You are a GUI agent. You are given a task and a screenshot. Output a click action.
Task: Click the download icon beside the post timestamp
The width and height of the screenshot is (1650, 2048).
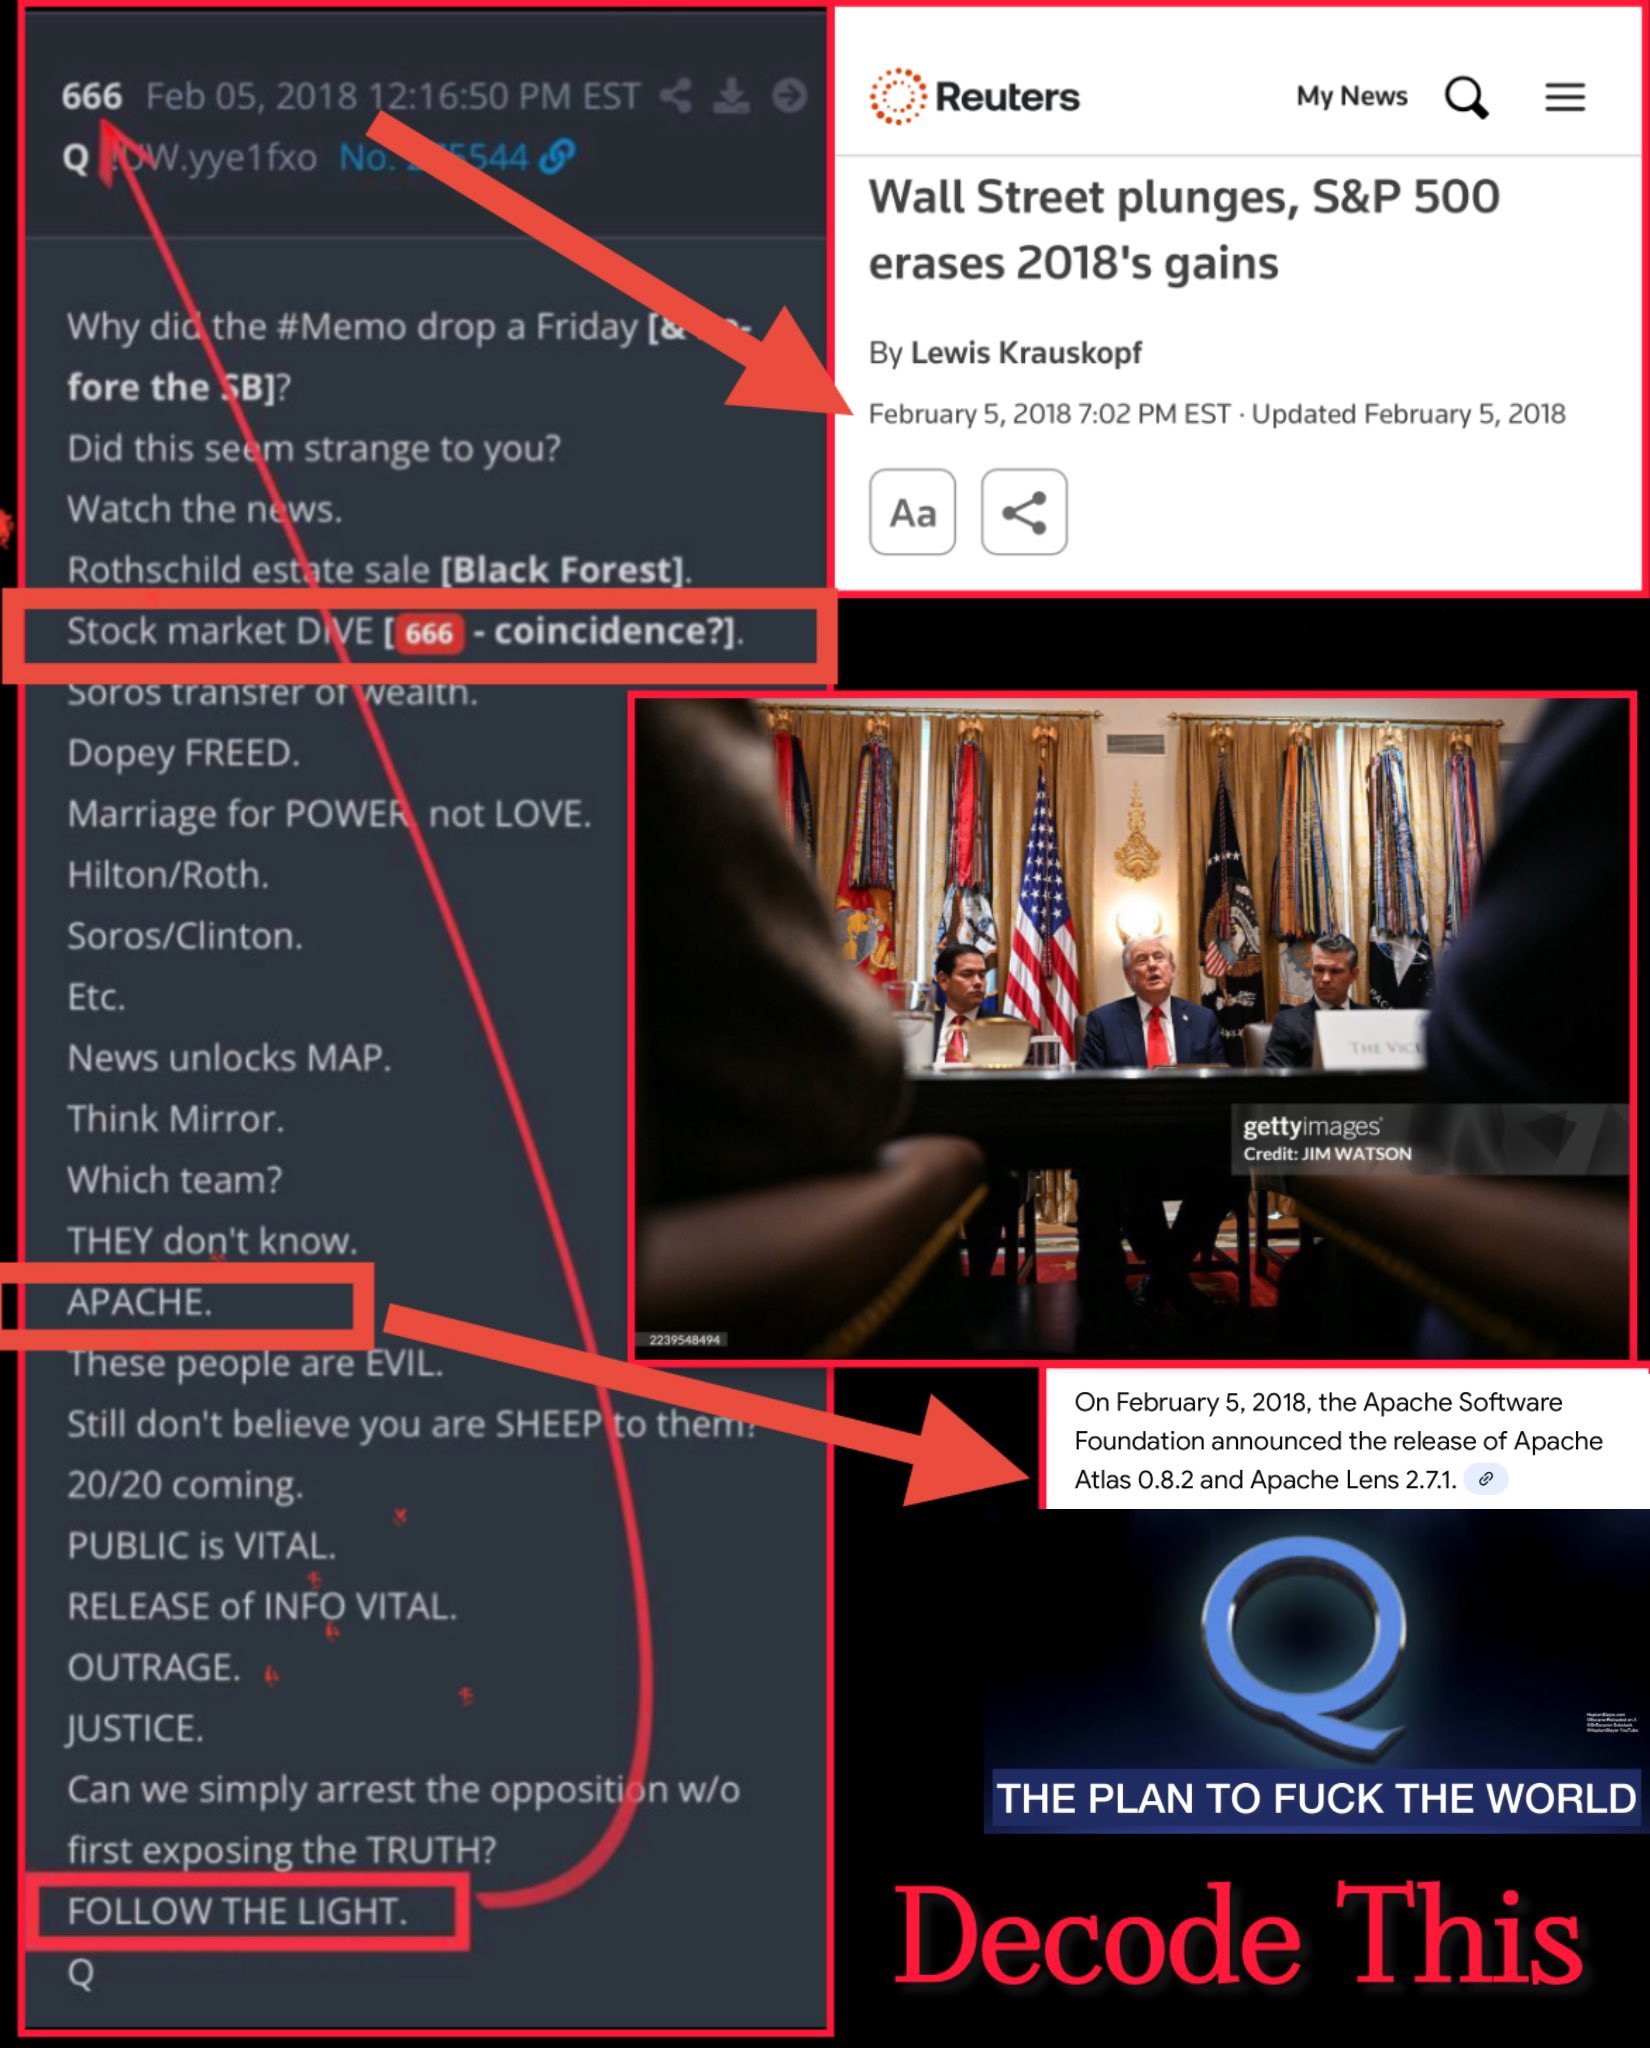[x=731, y=96]
